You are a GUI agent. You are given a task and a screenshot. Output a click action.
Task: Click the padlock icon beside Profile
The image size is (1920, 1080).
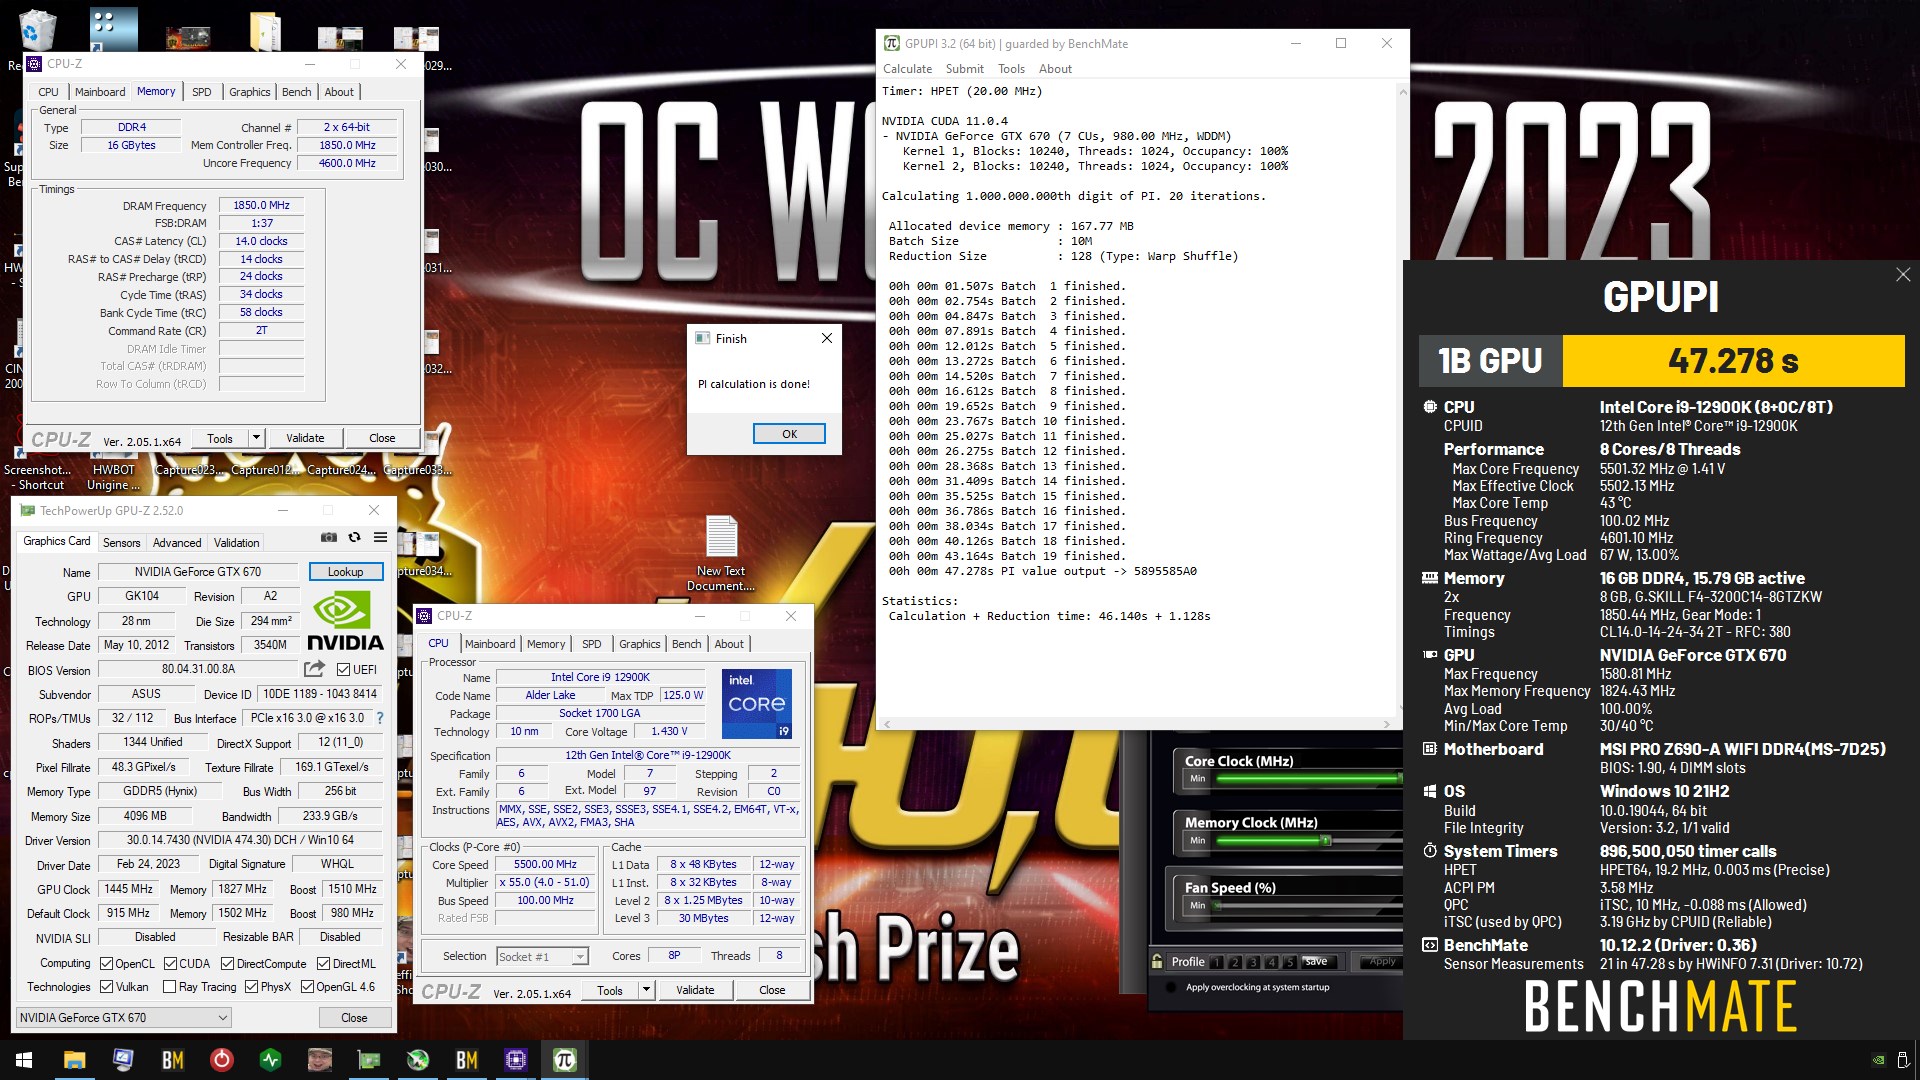[x=1157, y=962]
